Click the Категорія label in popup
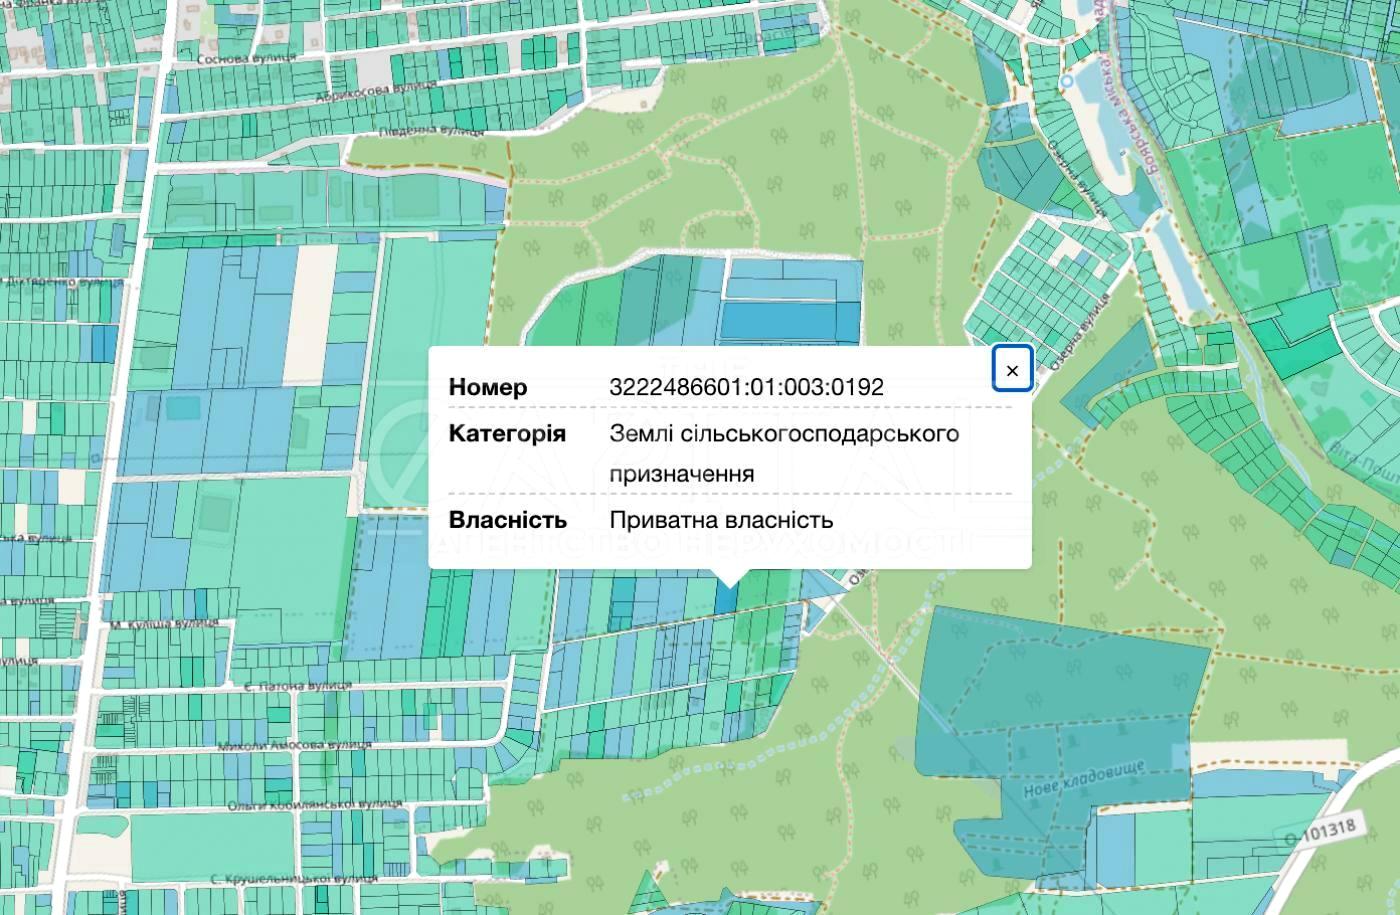Image resolution: width=1400 pixels, height=915 pixels. (507, 434)
